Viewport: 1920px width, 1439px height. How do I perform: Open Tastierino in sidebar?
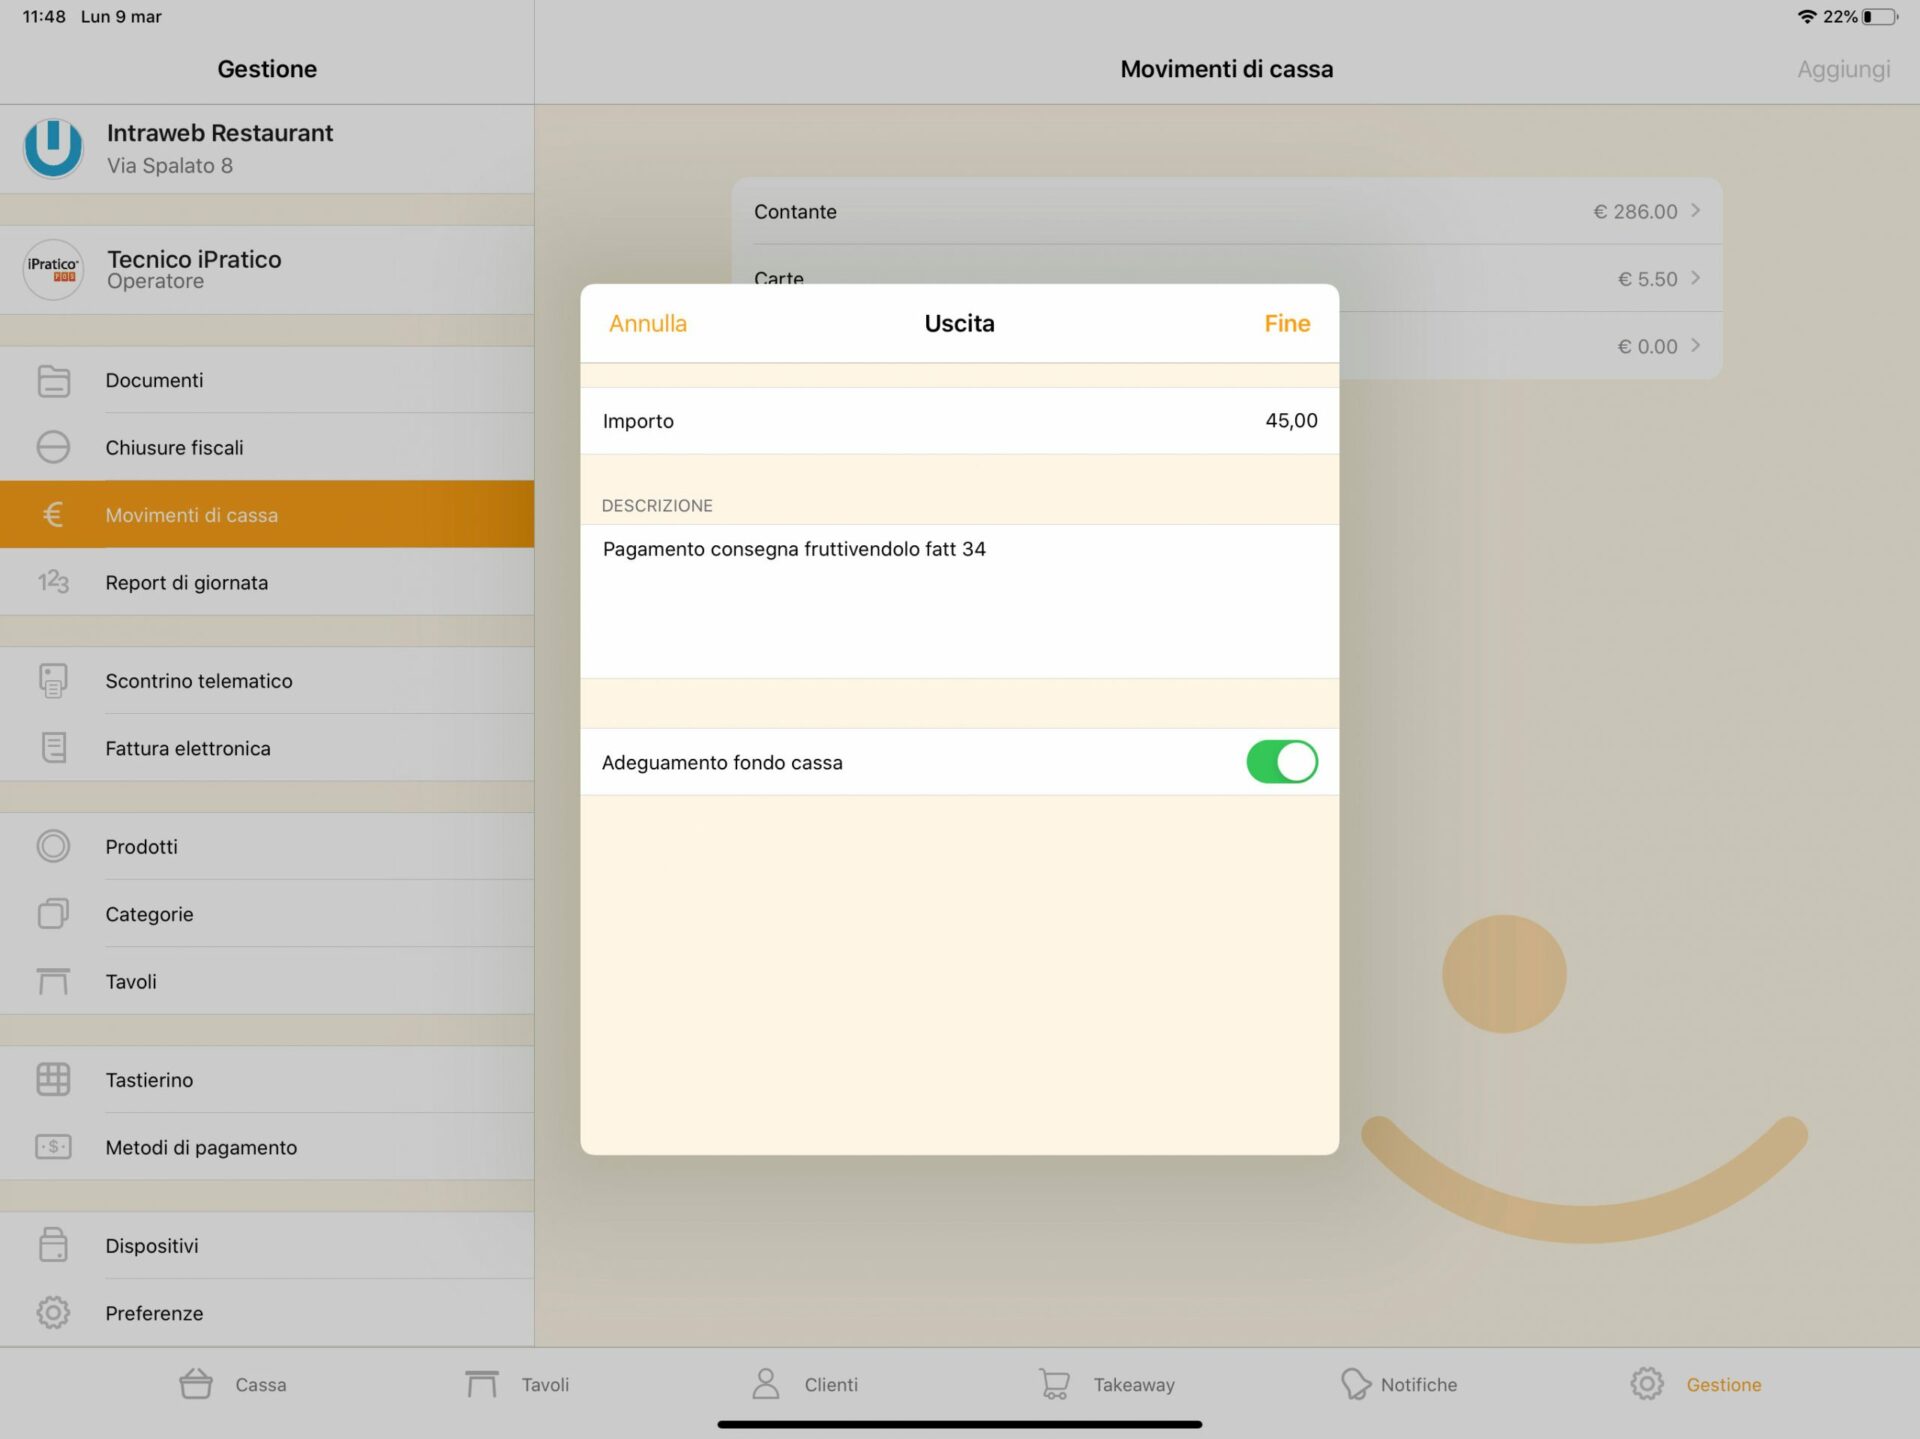267,1080
